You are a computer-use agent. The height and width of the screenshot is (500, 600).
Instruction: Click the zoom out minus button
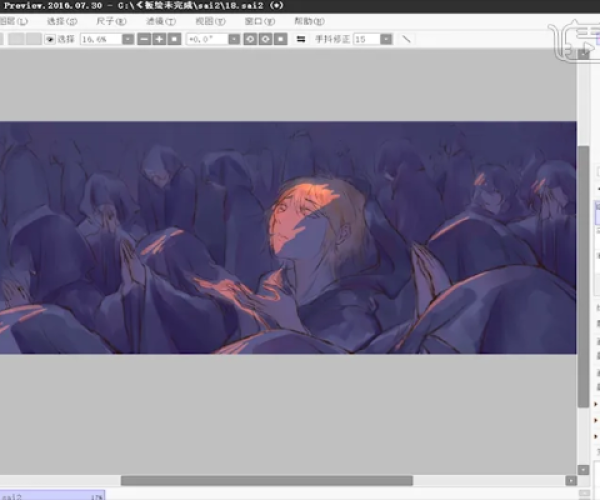click(x=145, y=39)
